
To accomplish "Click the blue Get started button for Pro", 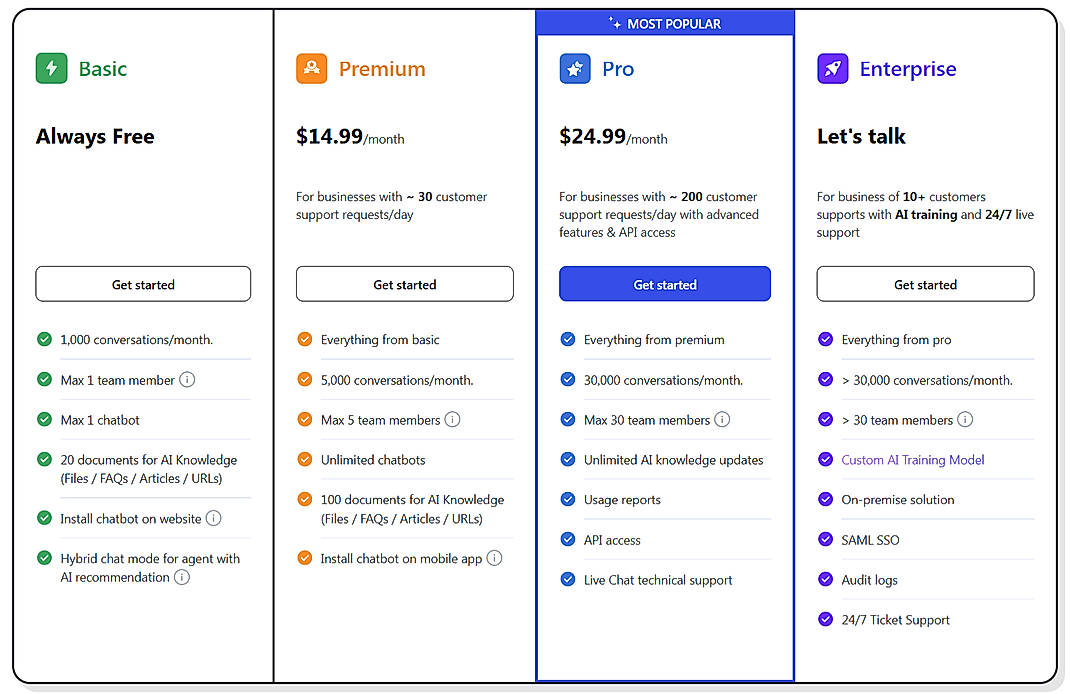I will tap(665, 284).
